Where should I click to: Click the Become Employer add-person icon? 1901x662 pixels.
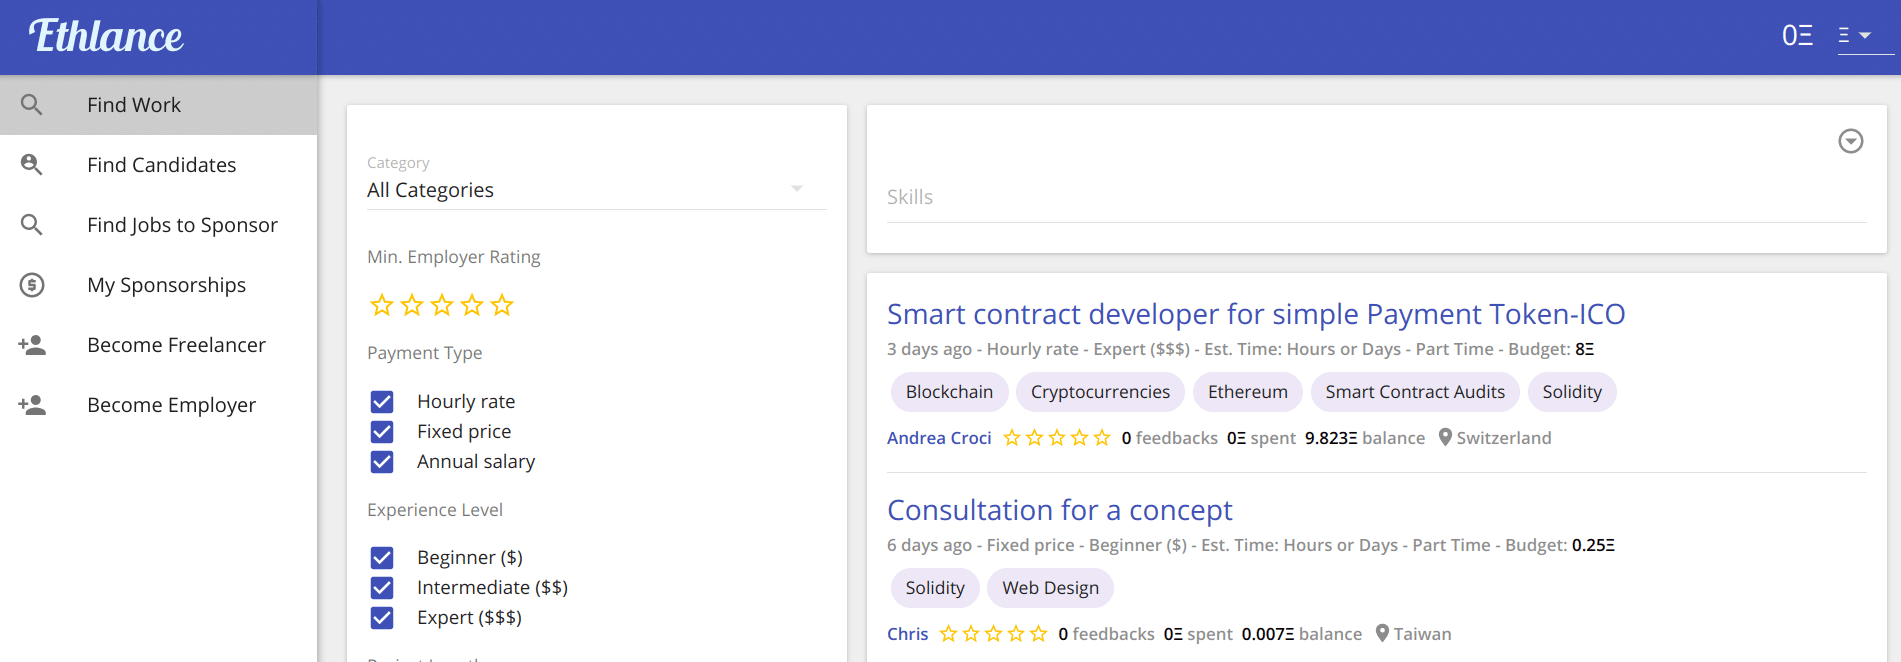point(32,405)
